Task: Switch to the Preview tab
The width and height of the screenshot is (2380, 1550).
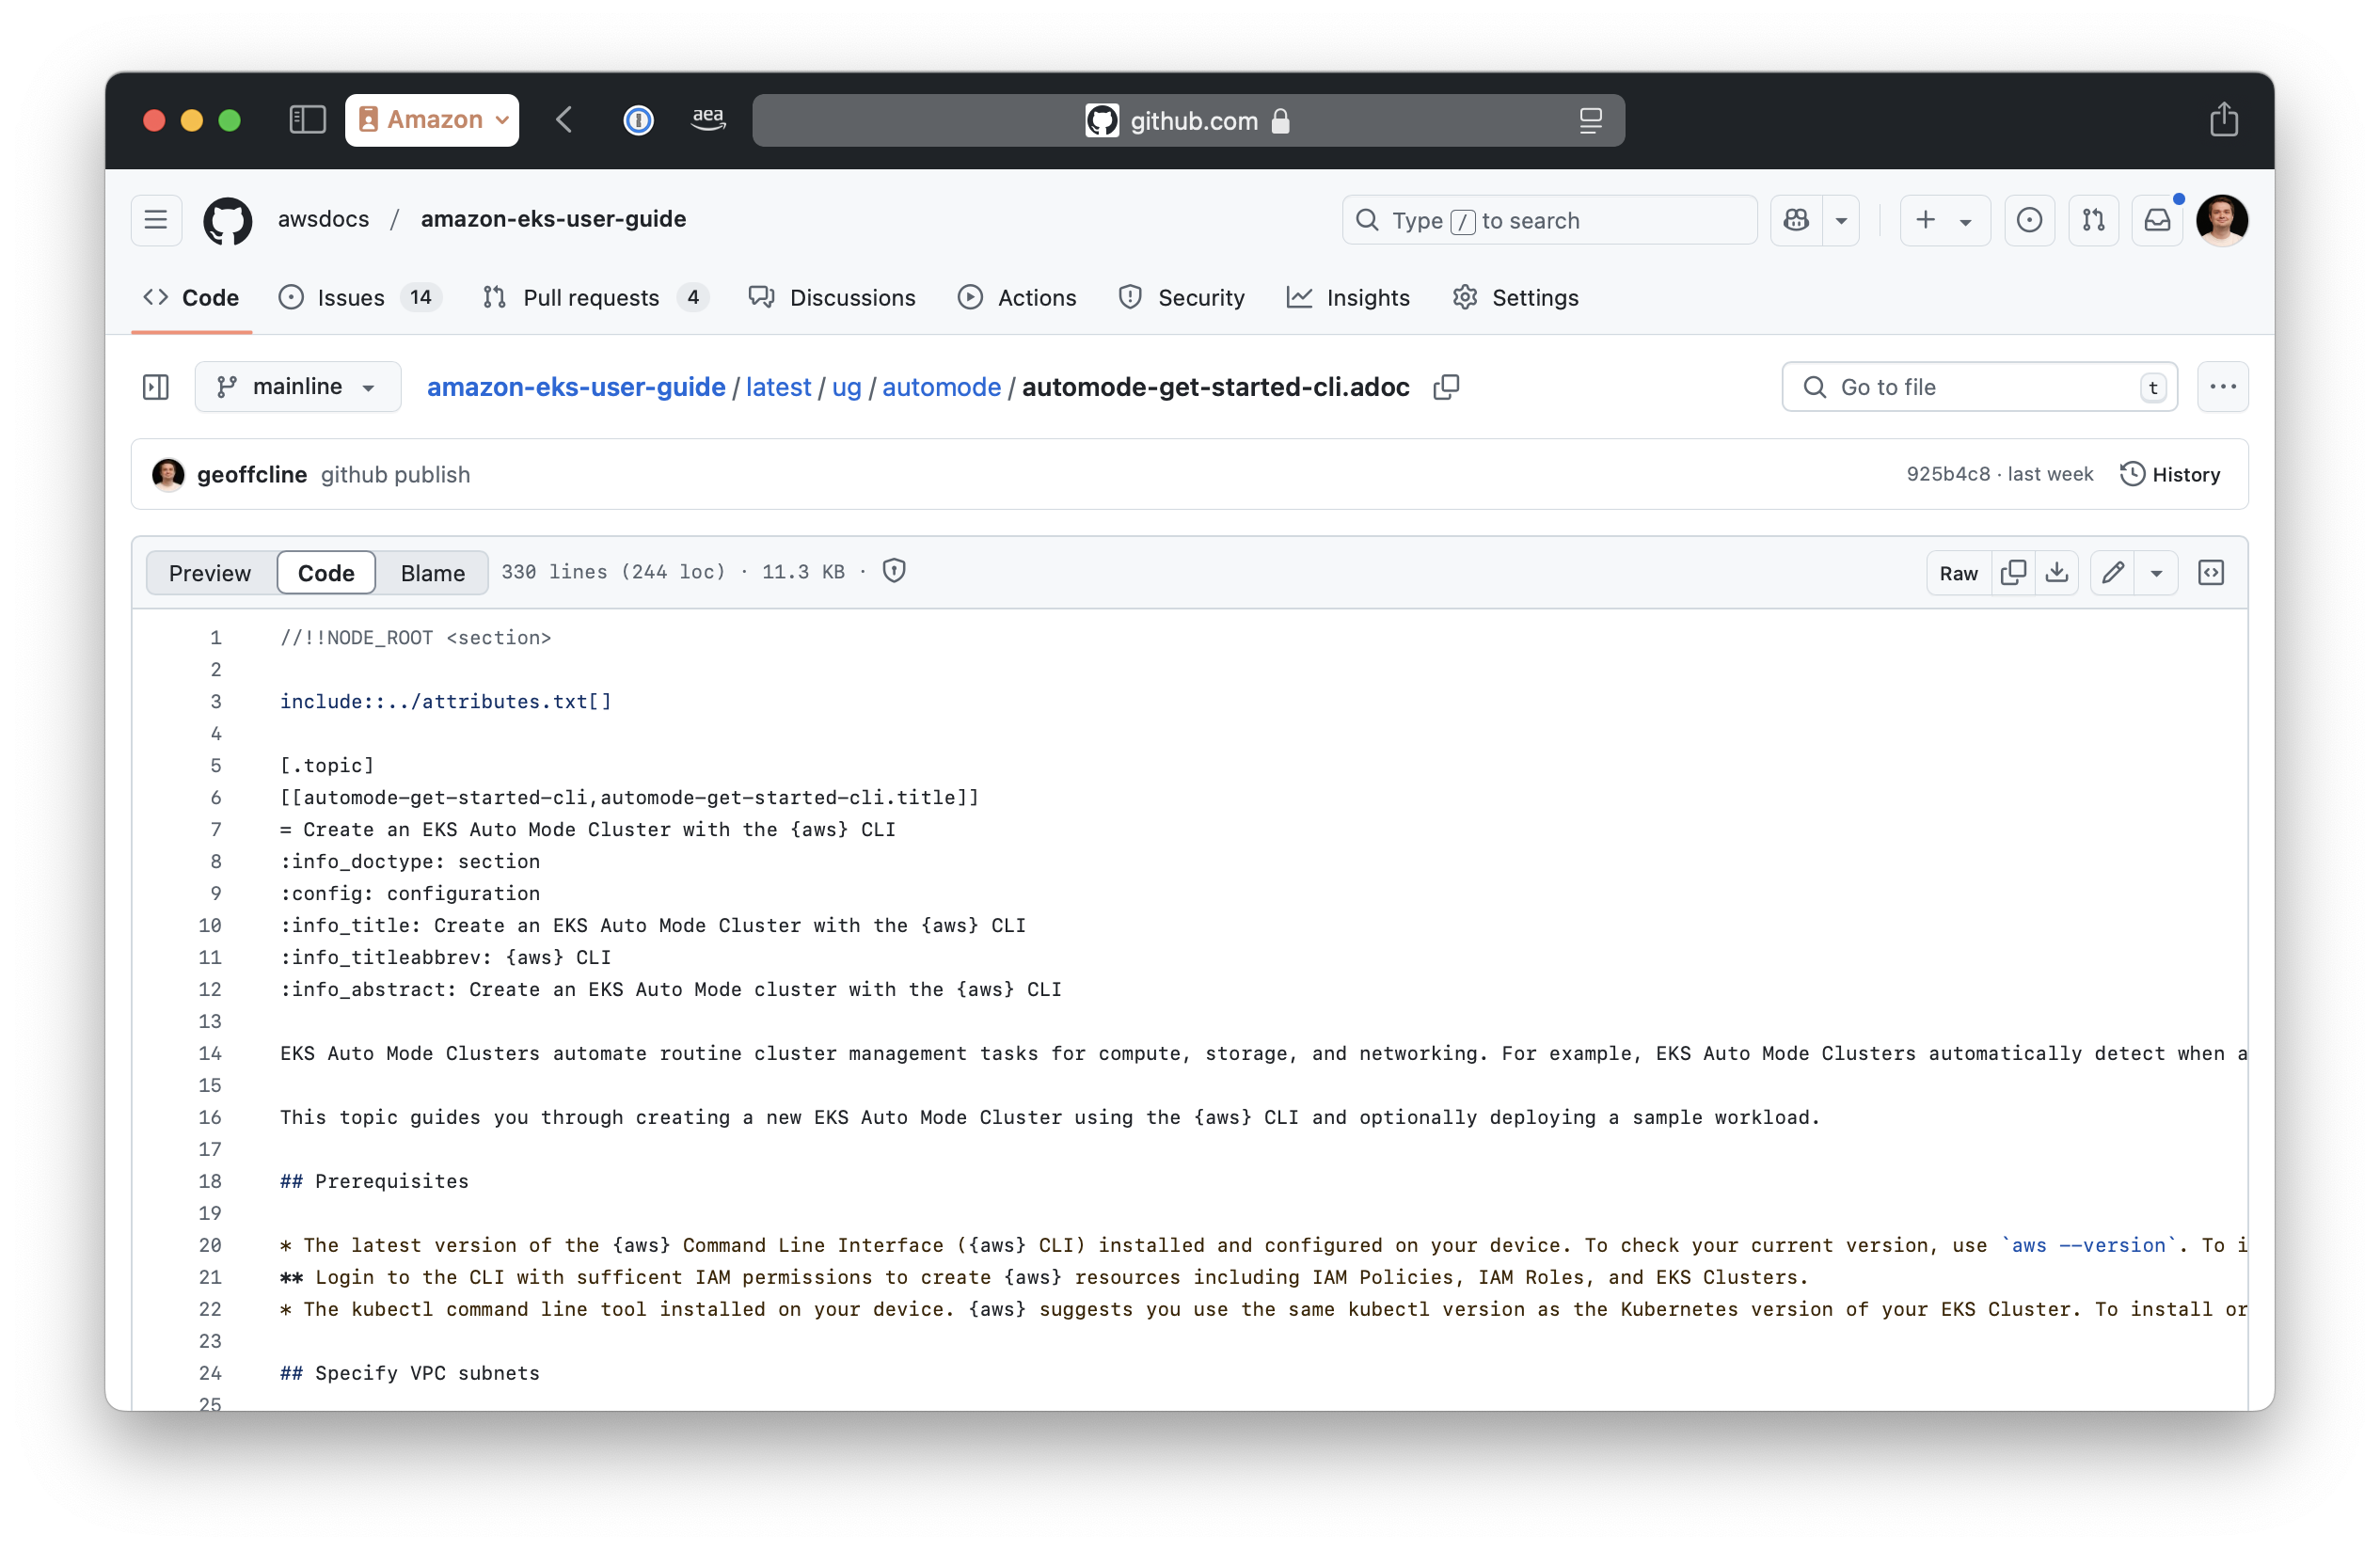Action: click(209, 572)
